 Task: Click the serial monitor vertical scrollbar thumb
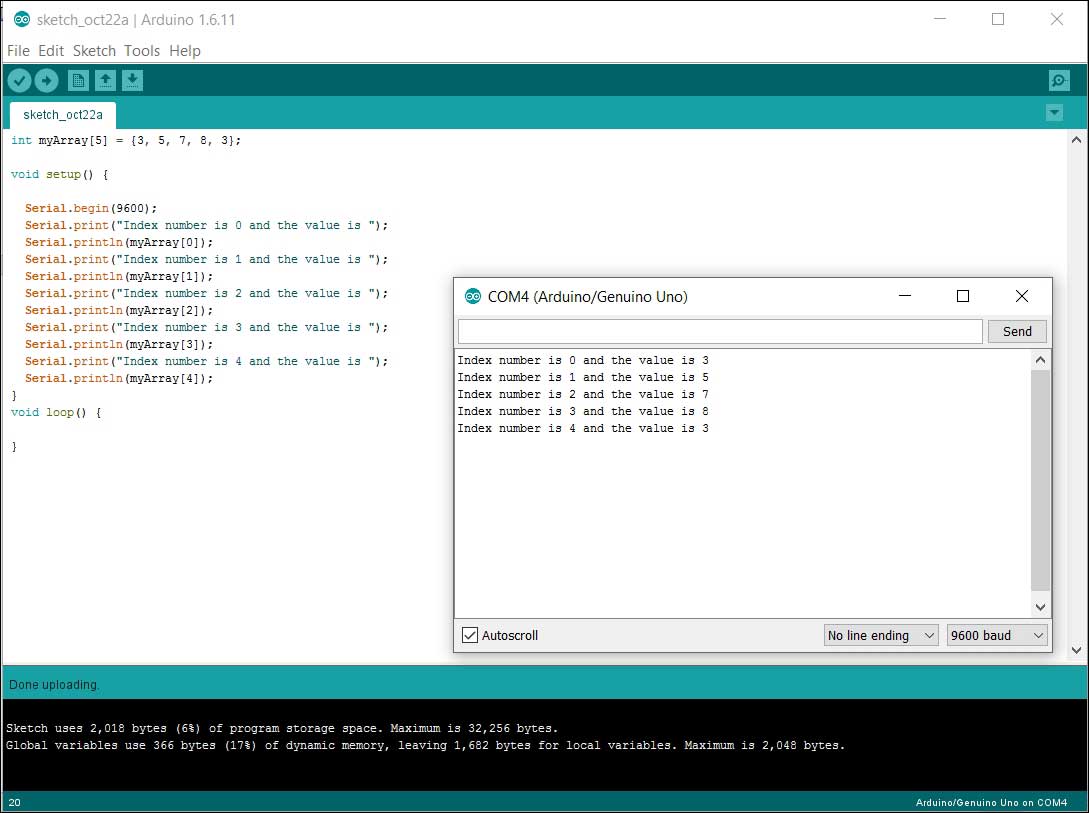(x=1040, y=480)
